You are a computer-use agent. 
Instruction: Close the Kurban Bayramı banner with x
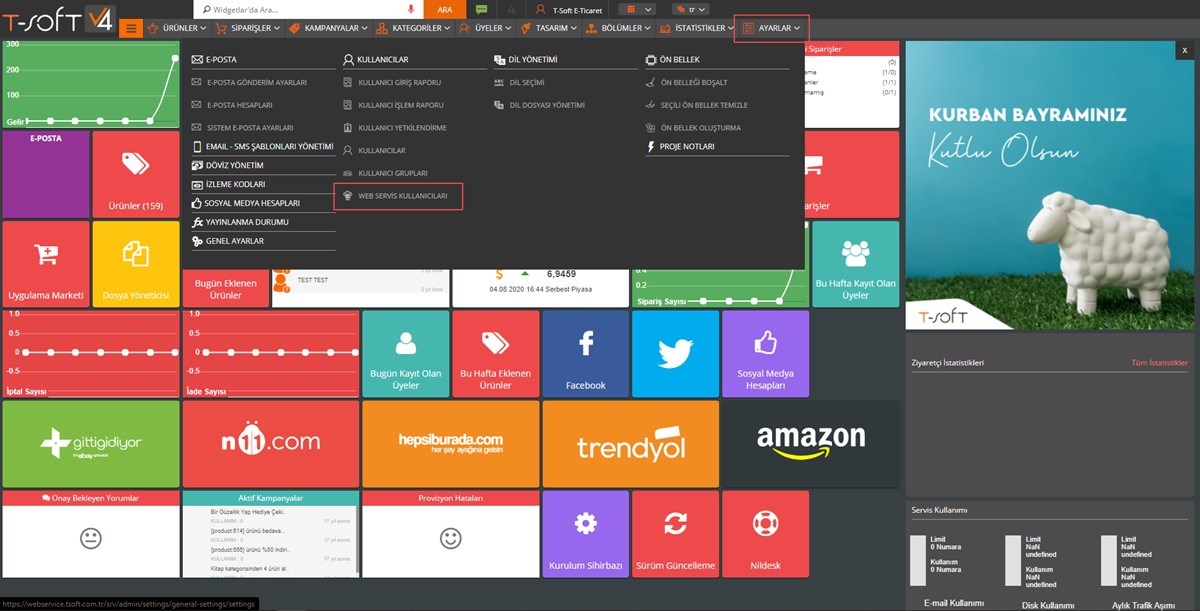click(x=1184, y=50)
